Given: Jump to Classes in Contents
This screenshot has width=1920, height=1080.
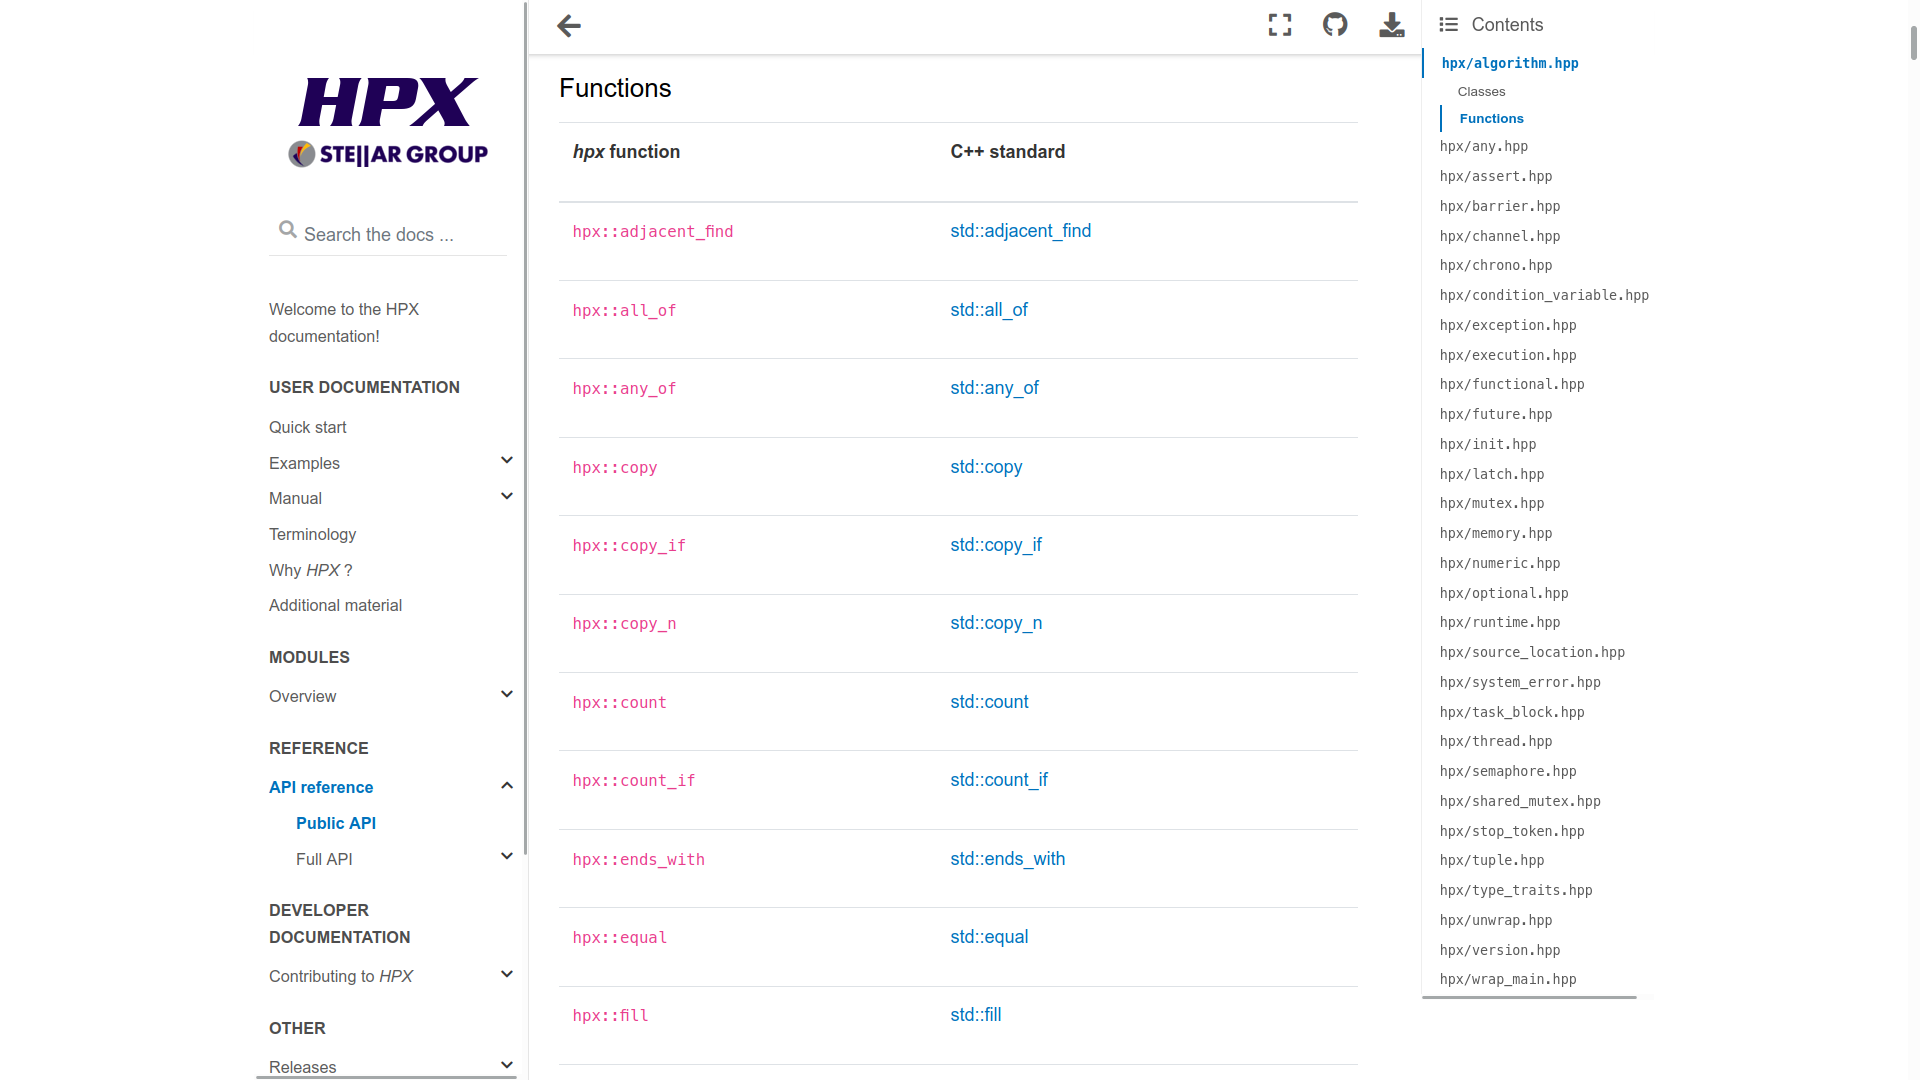Looking at the screenshot, I should tap(1481, 92).
